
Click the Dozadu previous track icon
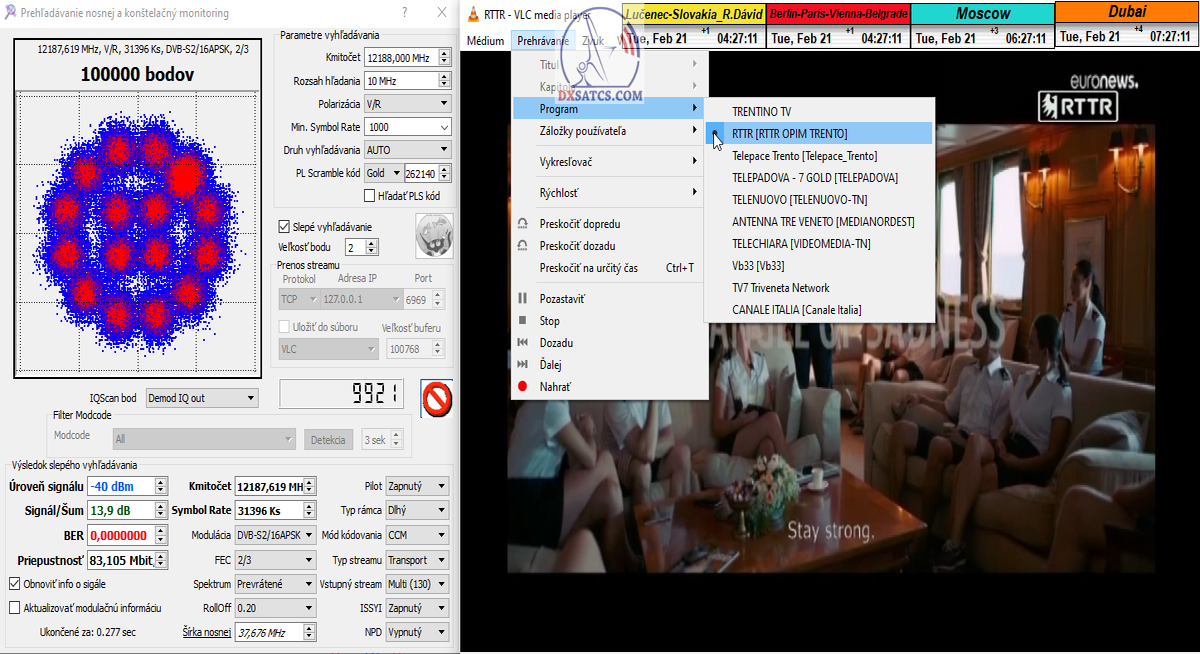[522, 343]
